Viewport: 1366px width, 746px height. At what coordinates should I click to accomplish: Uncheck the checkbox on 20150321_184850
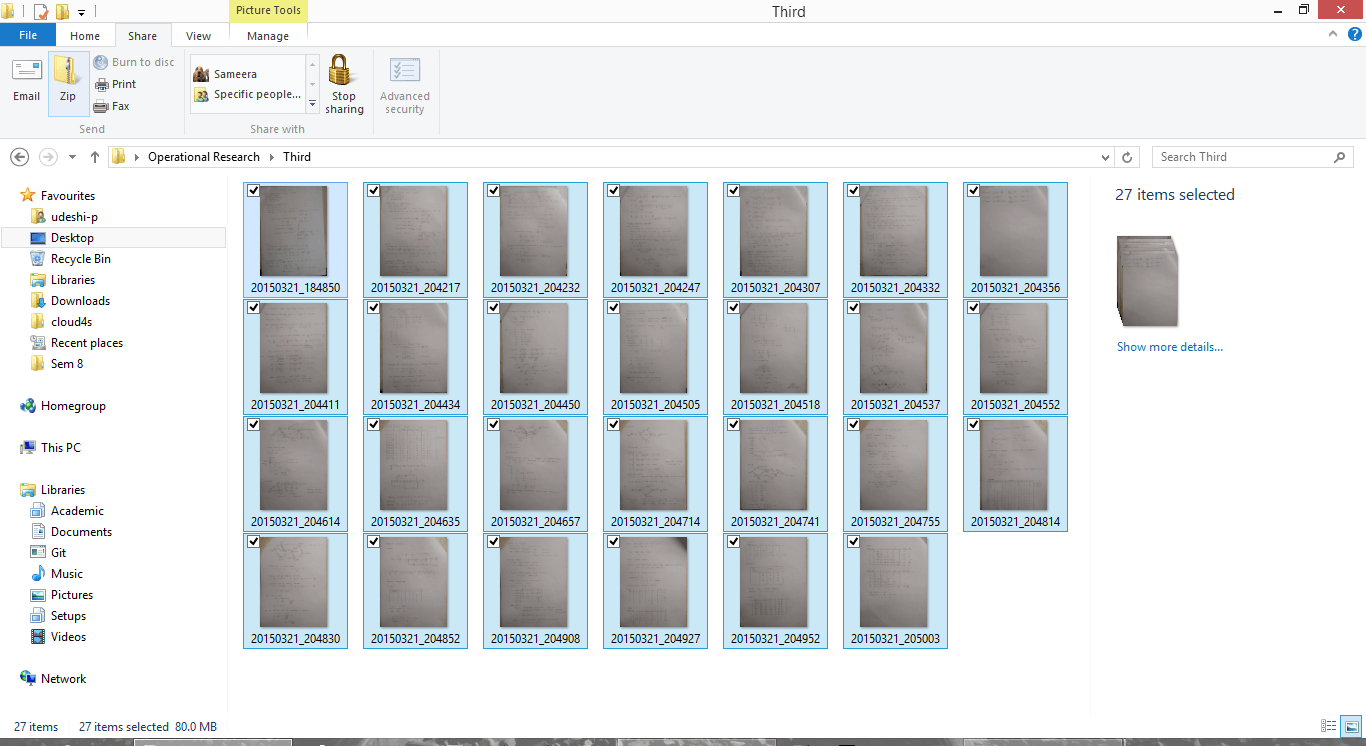tap(254, 191)
